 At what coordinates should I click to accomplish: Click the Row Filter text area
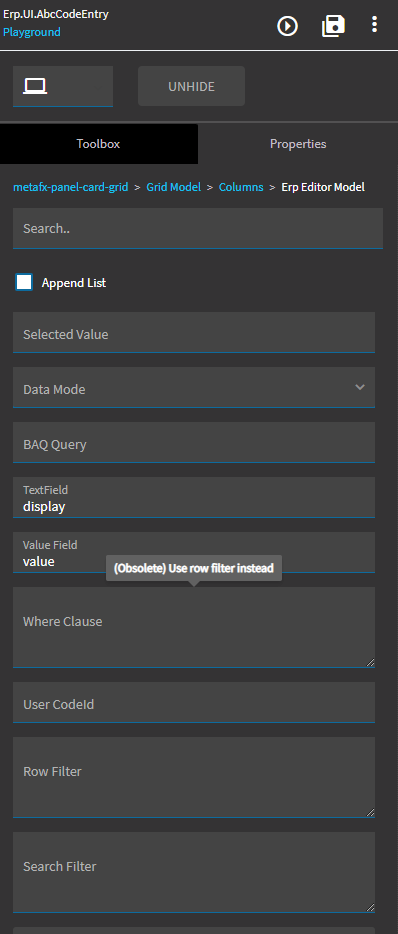coord(194,777)
